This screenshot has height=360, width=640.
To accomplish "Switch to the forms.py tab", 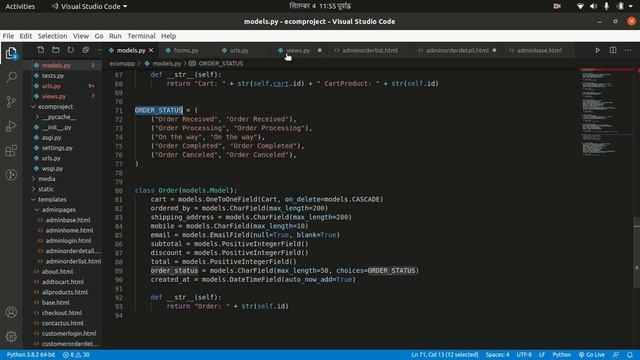I will (x=186, y=50).
